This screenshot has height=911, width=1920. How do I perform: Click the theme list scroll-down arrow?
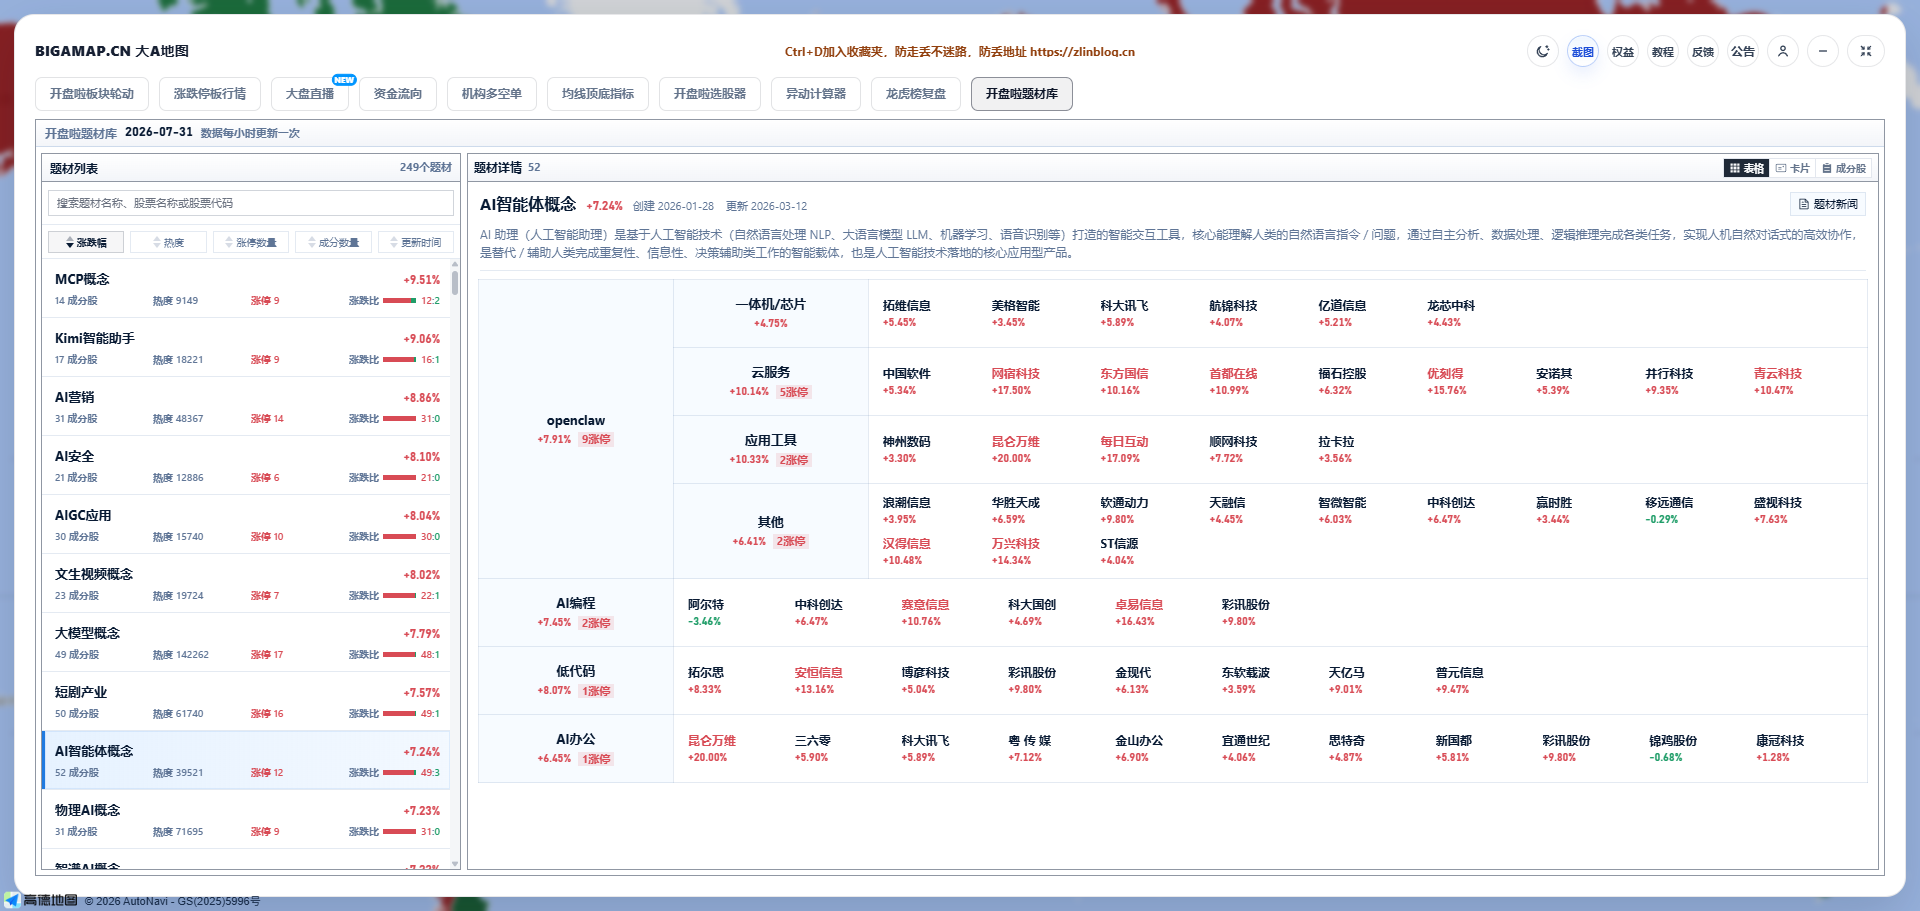[455, 864]
